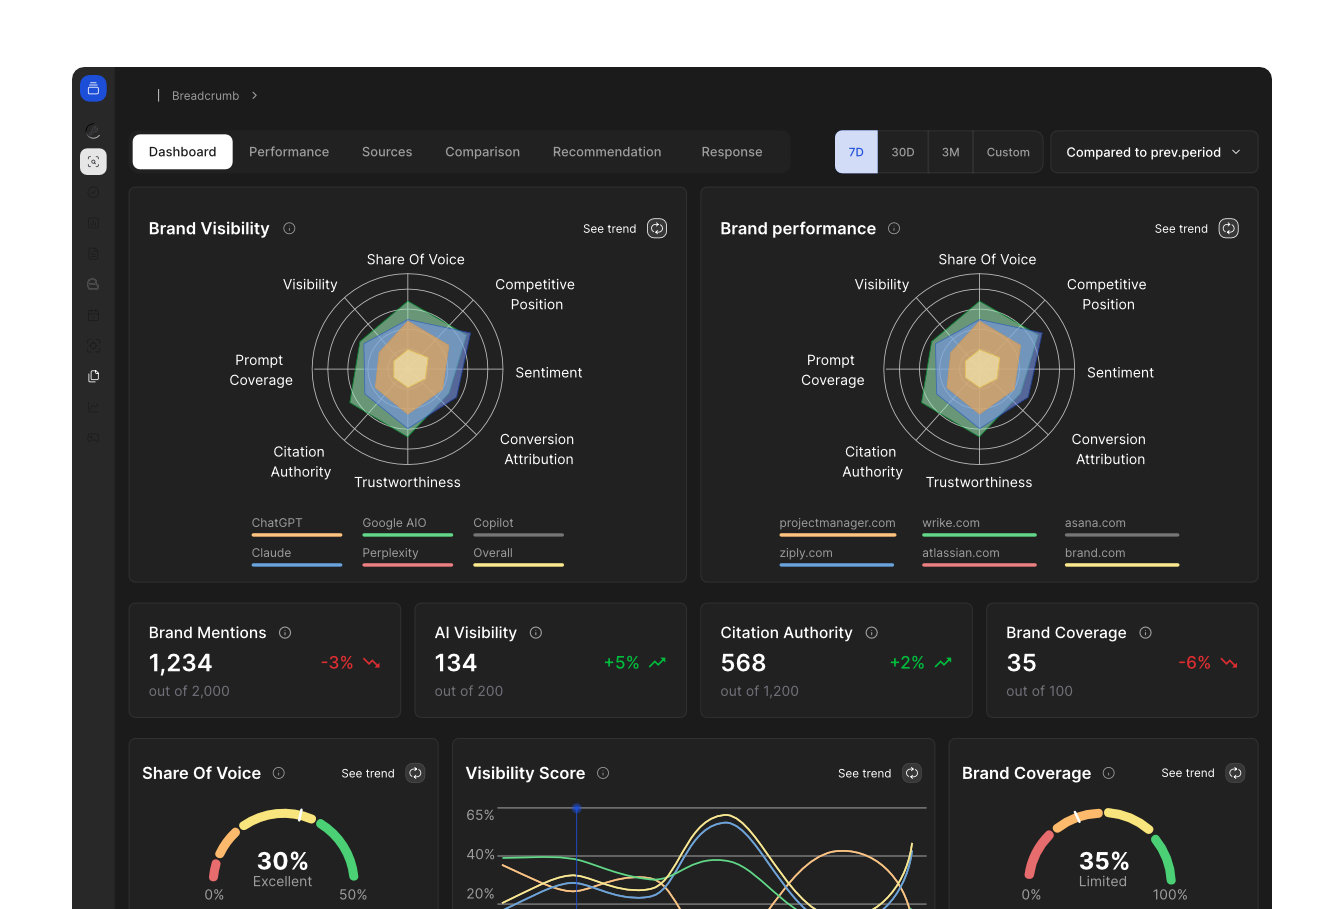
Task: Open the Custom date range selector
Action: click(x=1007, y=151)
